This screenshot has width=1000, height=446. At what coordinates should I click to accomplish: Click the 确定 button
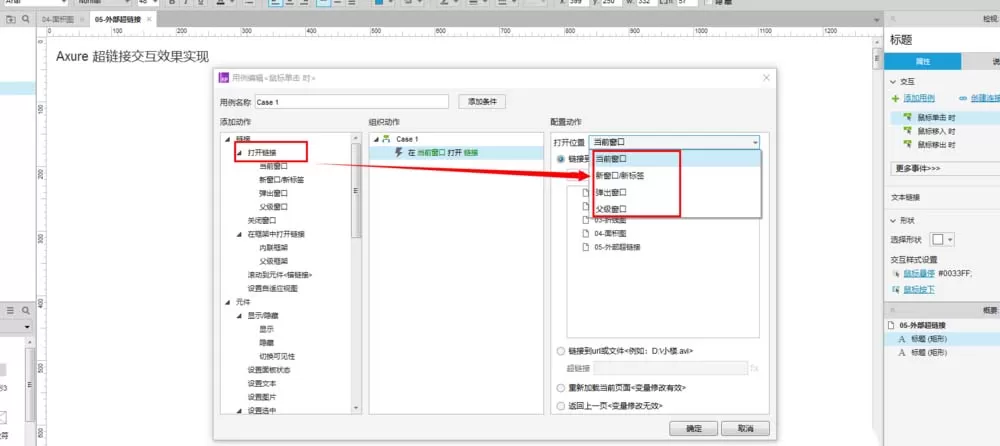click(x=694, y=428)
